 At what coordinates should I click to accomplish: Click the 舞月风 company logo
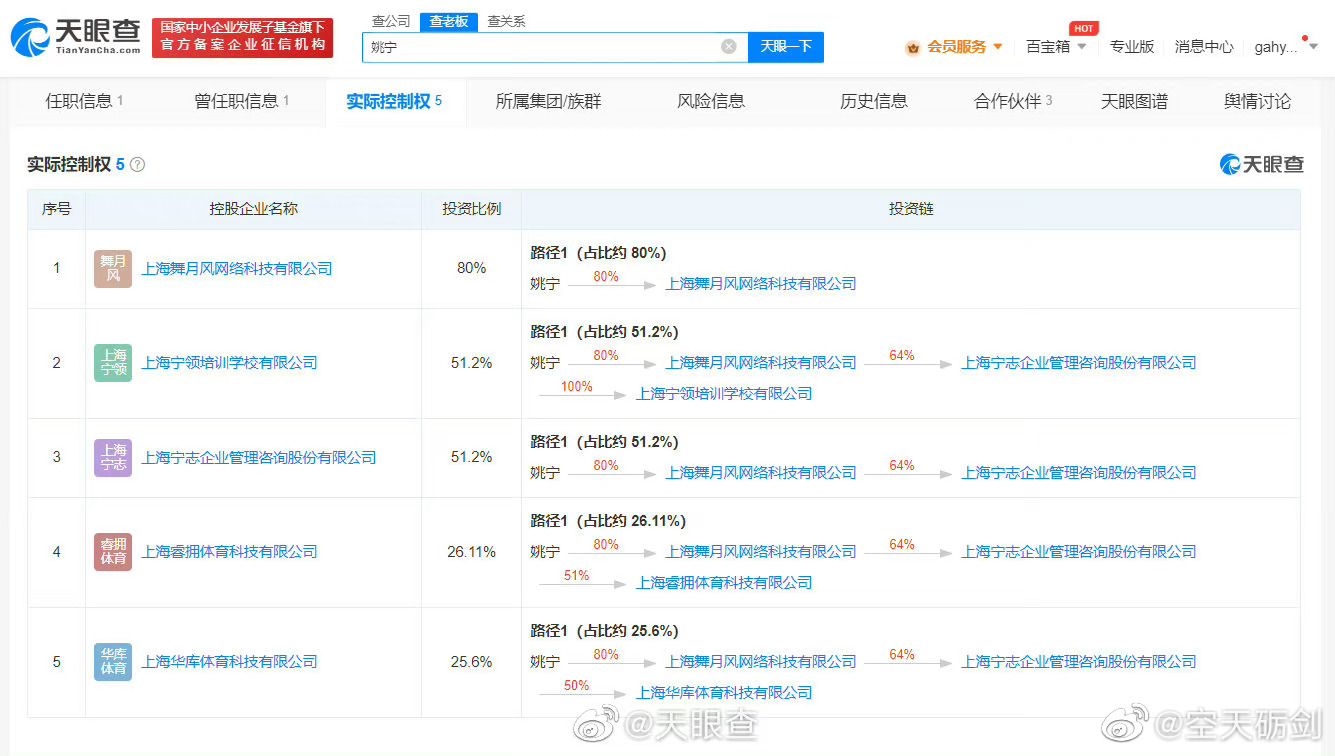[x=113, y=269]
